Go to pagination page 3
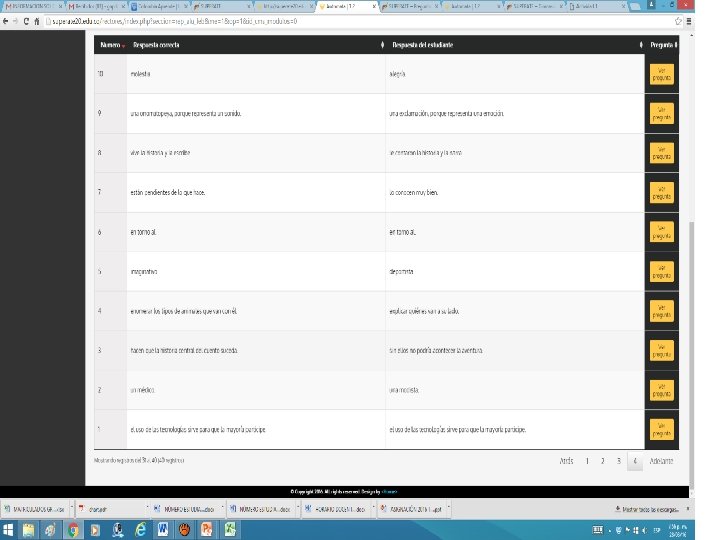The width and height of the screenshot is (720, 540). pos(619,461)
